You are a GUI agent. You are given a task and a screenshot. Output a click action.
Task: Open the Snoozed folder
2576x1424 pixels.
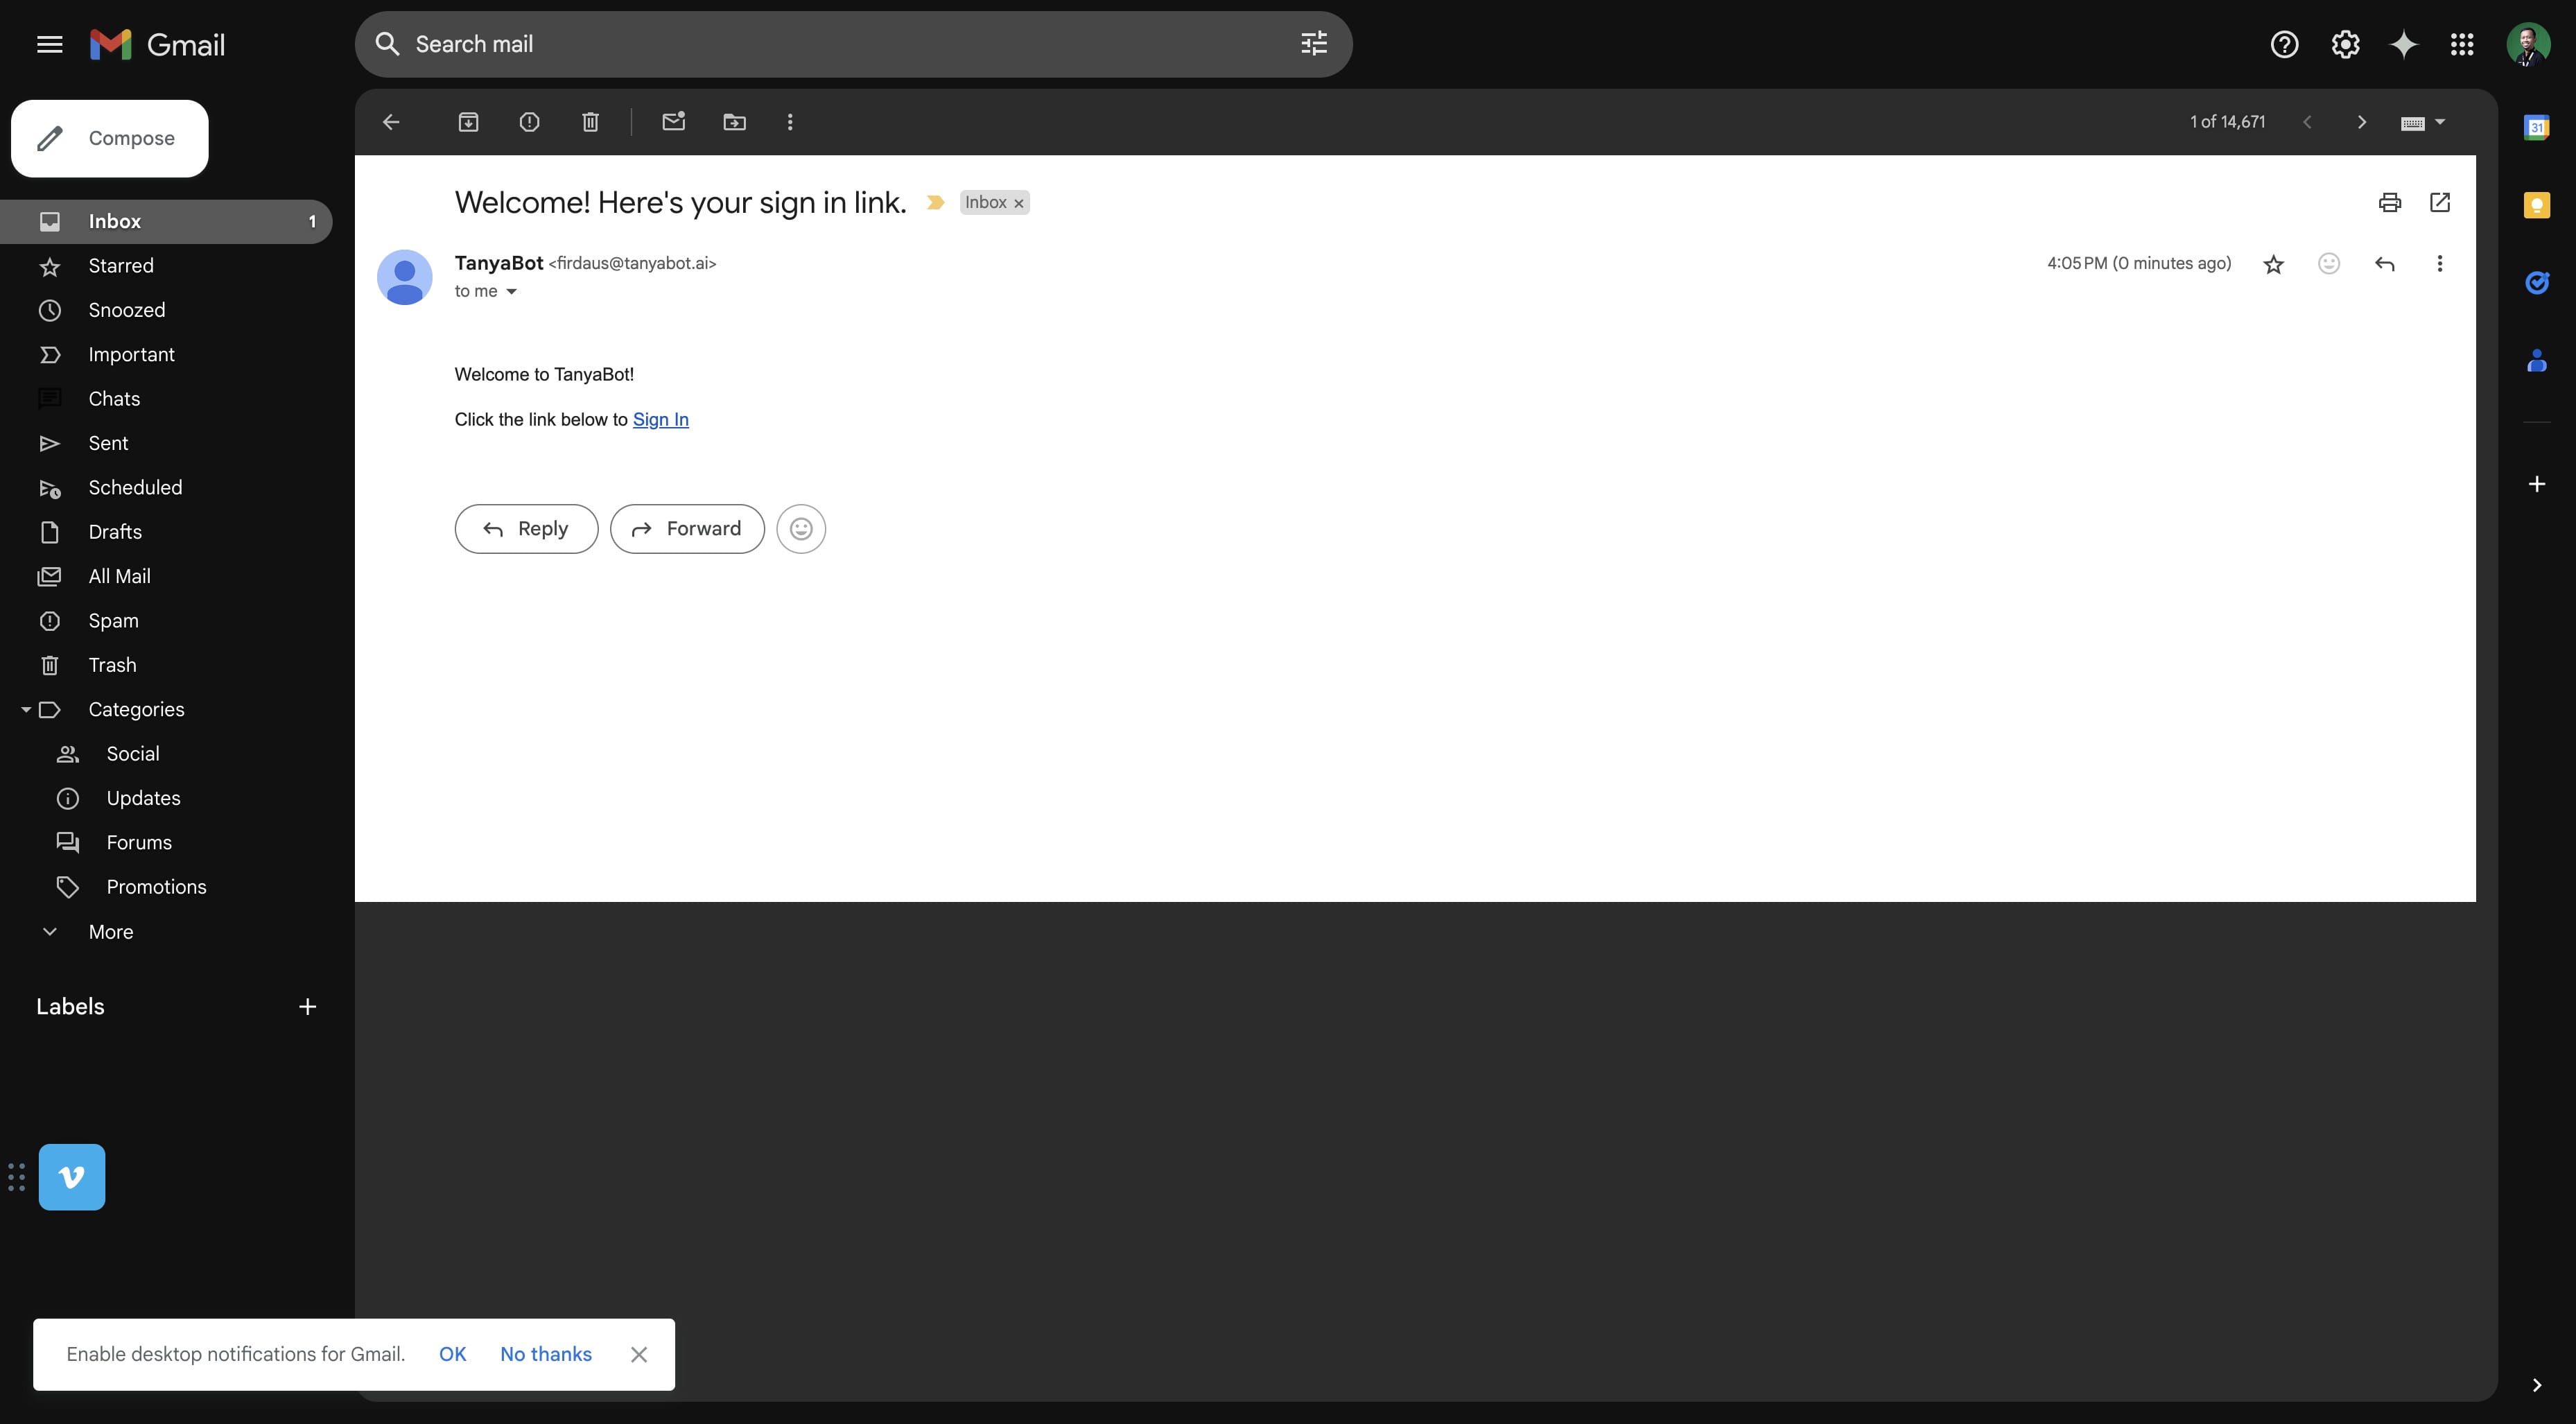[166, 310]
